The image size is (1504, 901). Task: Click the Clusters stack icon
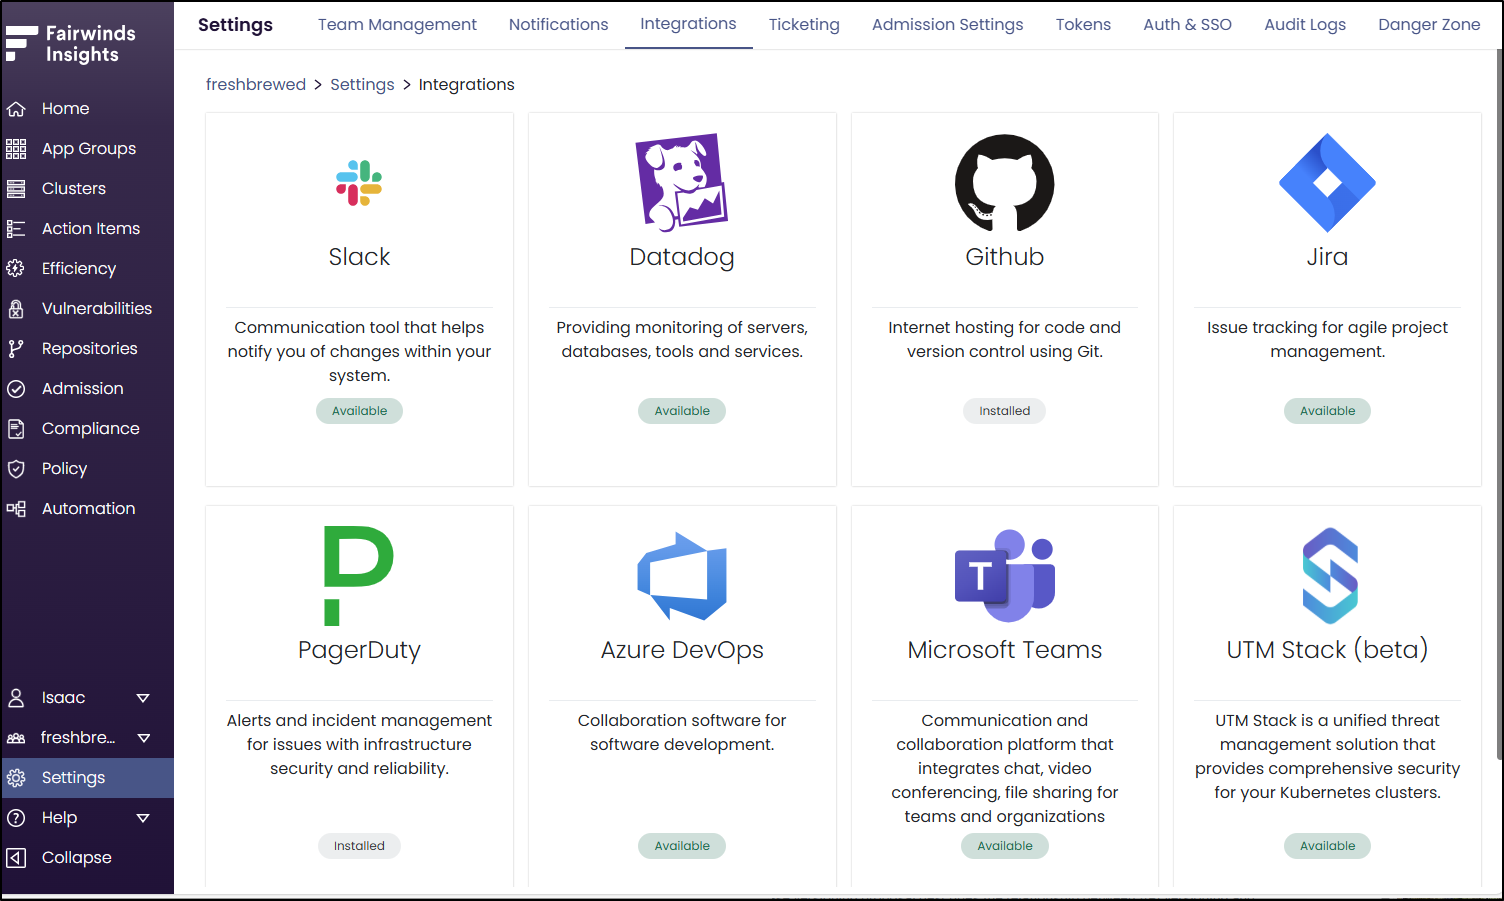(x=16, y=189)
